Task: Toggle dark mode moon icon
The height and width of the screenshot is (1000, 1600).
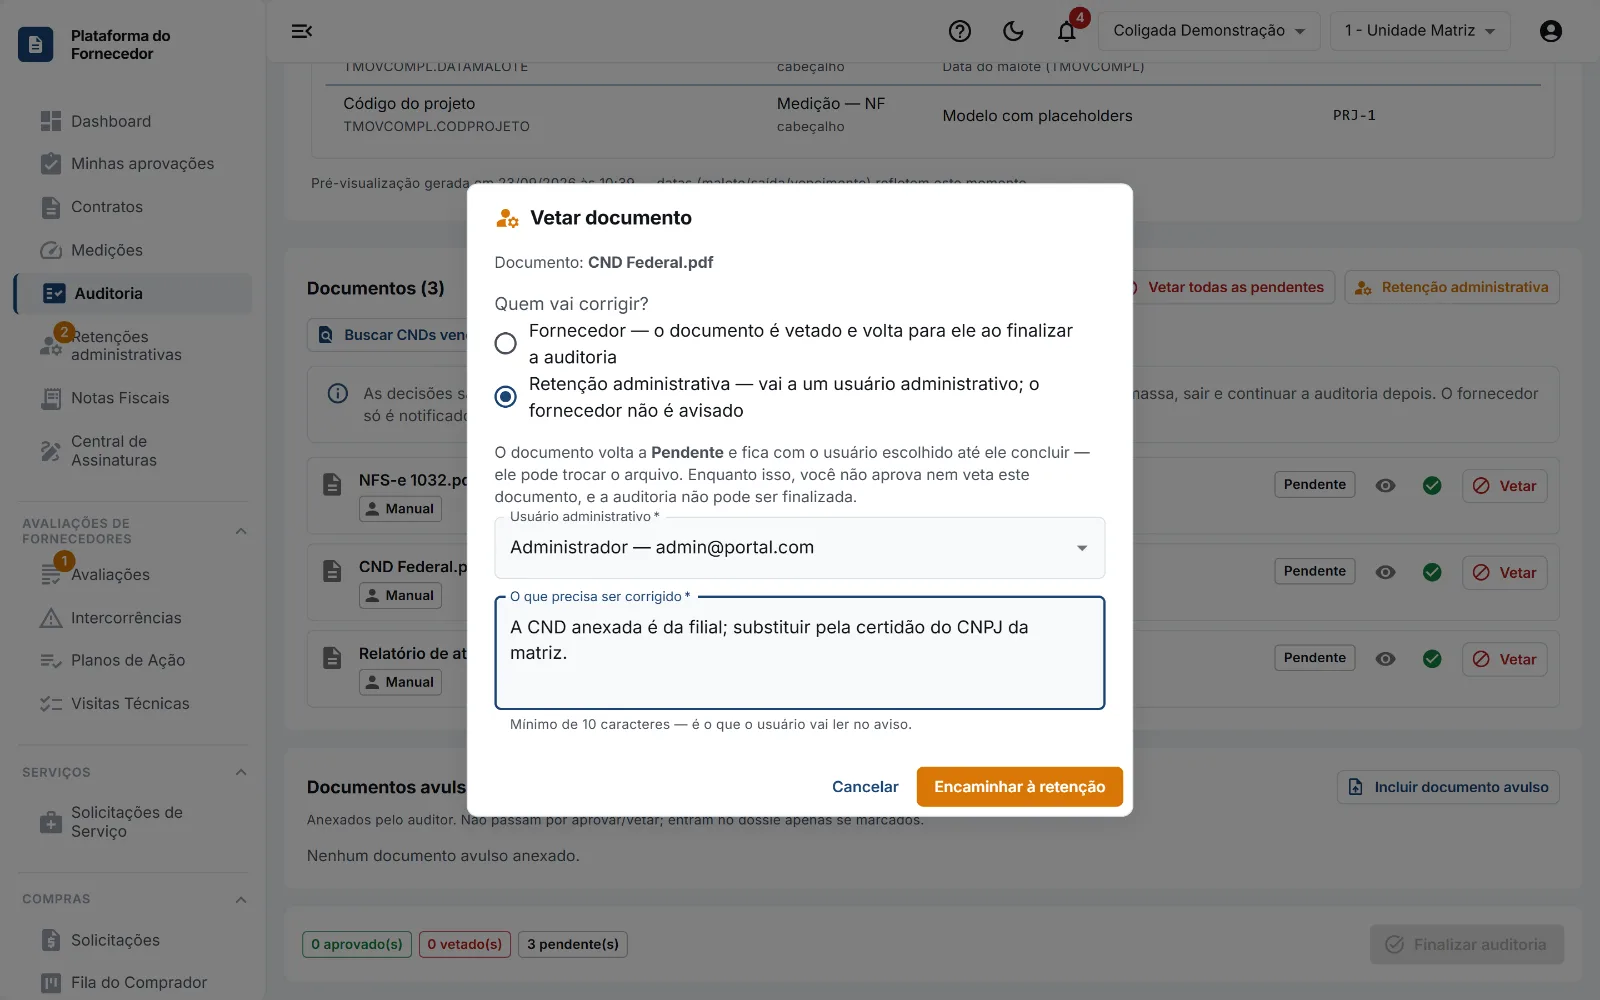Action: 1013,31
